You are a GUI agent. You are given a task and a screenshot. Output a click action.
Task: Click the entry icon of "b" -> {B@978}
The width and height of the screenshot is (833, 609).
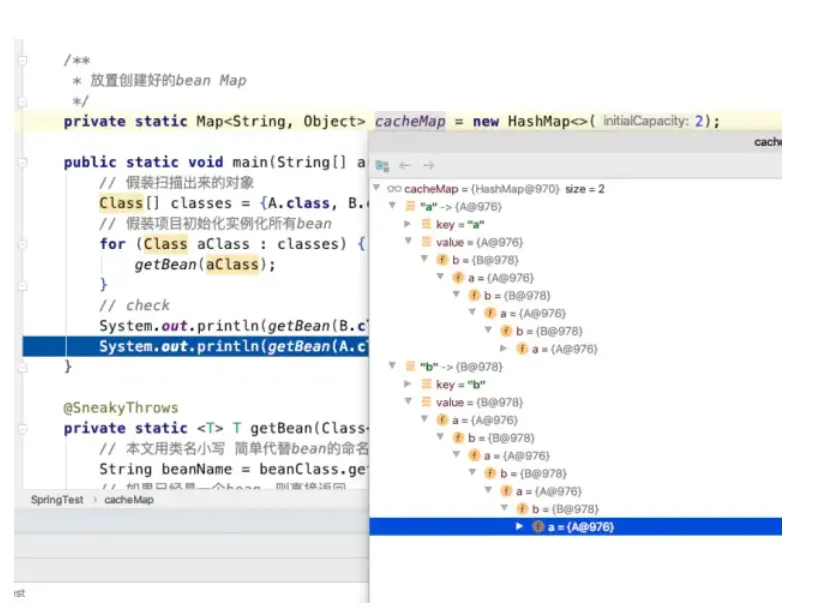411,366
